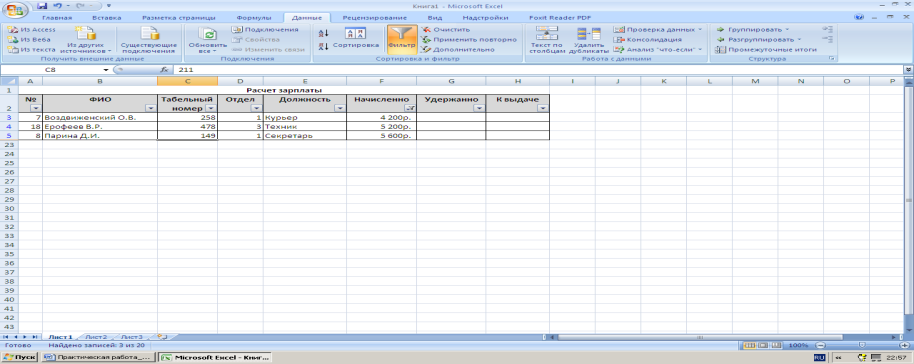
Task: Open filter dropdown for Табельный номер column
Action: [211, 108]
